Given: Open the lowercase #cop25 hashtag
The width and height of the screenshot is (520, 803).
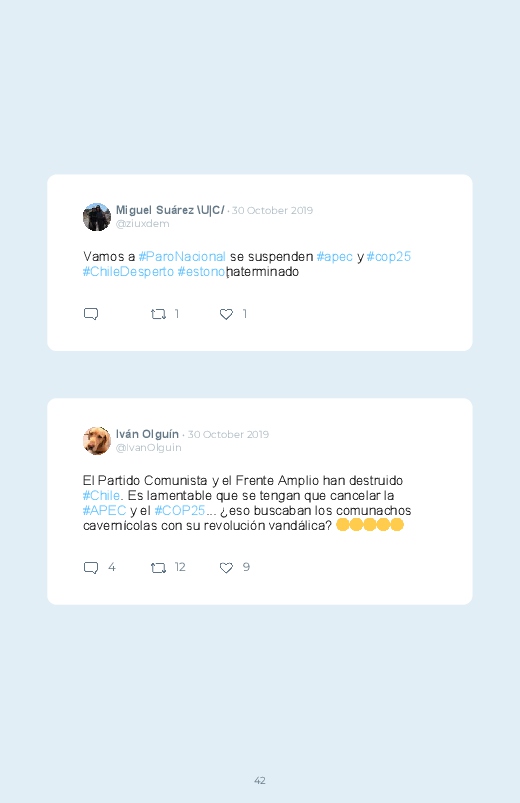Looking at the screenshot, I should coord(388,257).
